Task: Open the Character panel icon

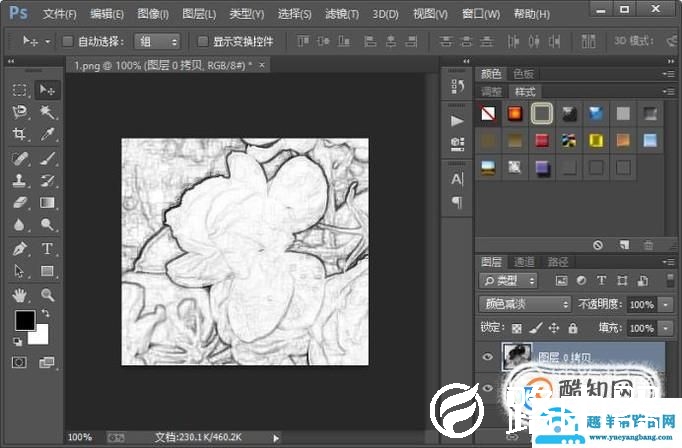Action: (457, 179)
